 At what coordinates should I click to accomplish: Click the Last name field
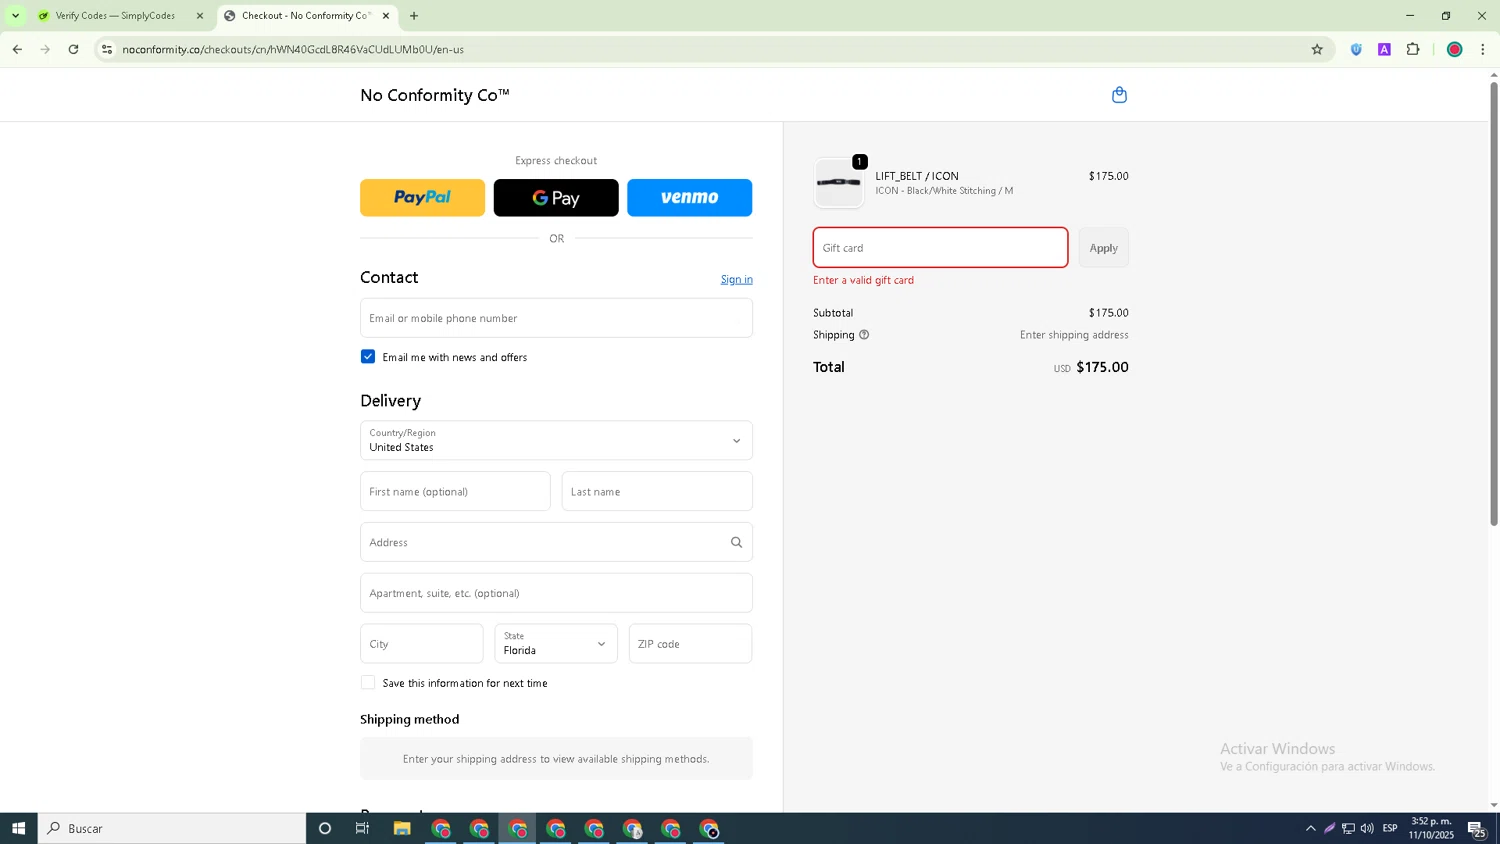[657, 492]
